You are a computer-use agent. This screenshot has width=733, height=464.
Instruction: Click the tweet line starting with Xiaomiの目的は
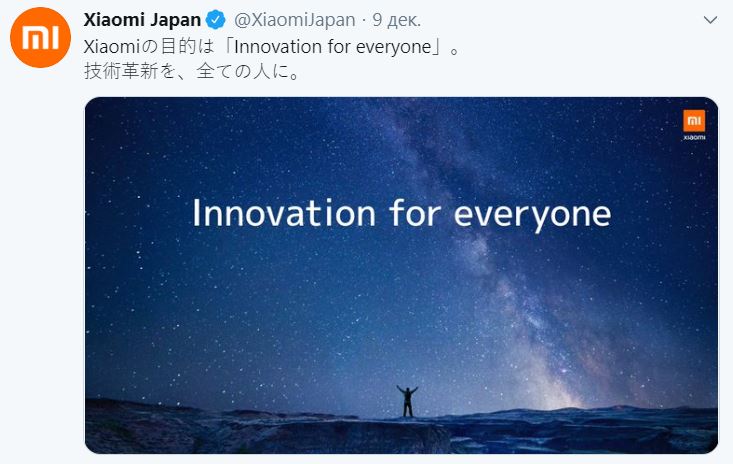pos(272,47)
